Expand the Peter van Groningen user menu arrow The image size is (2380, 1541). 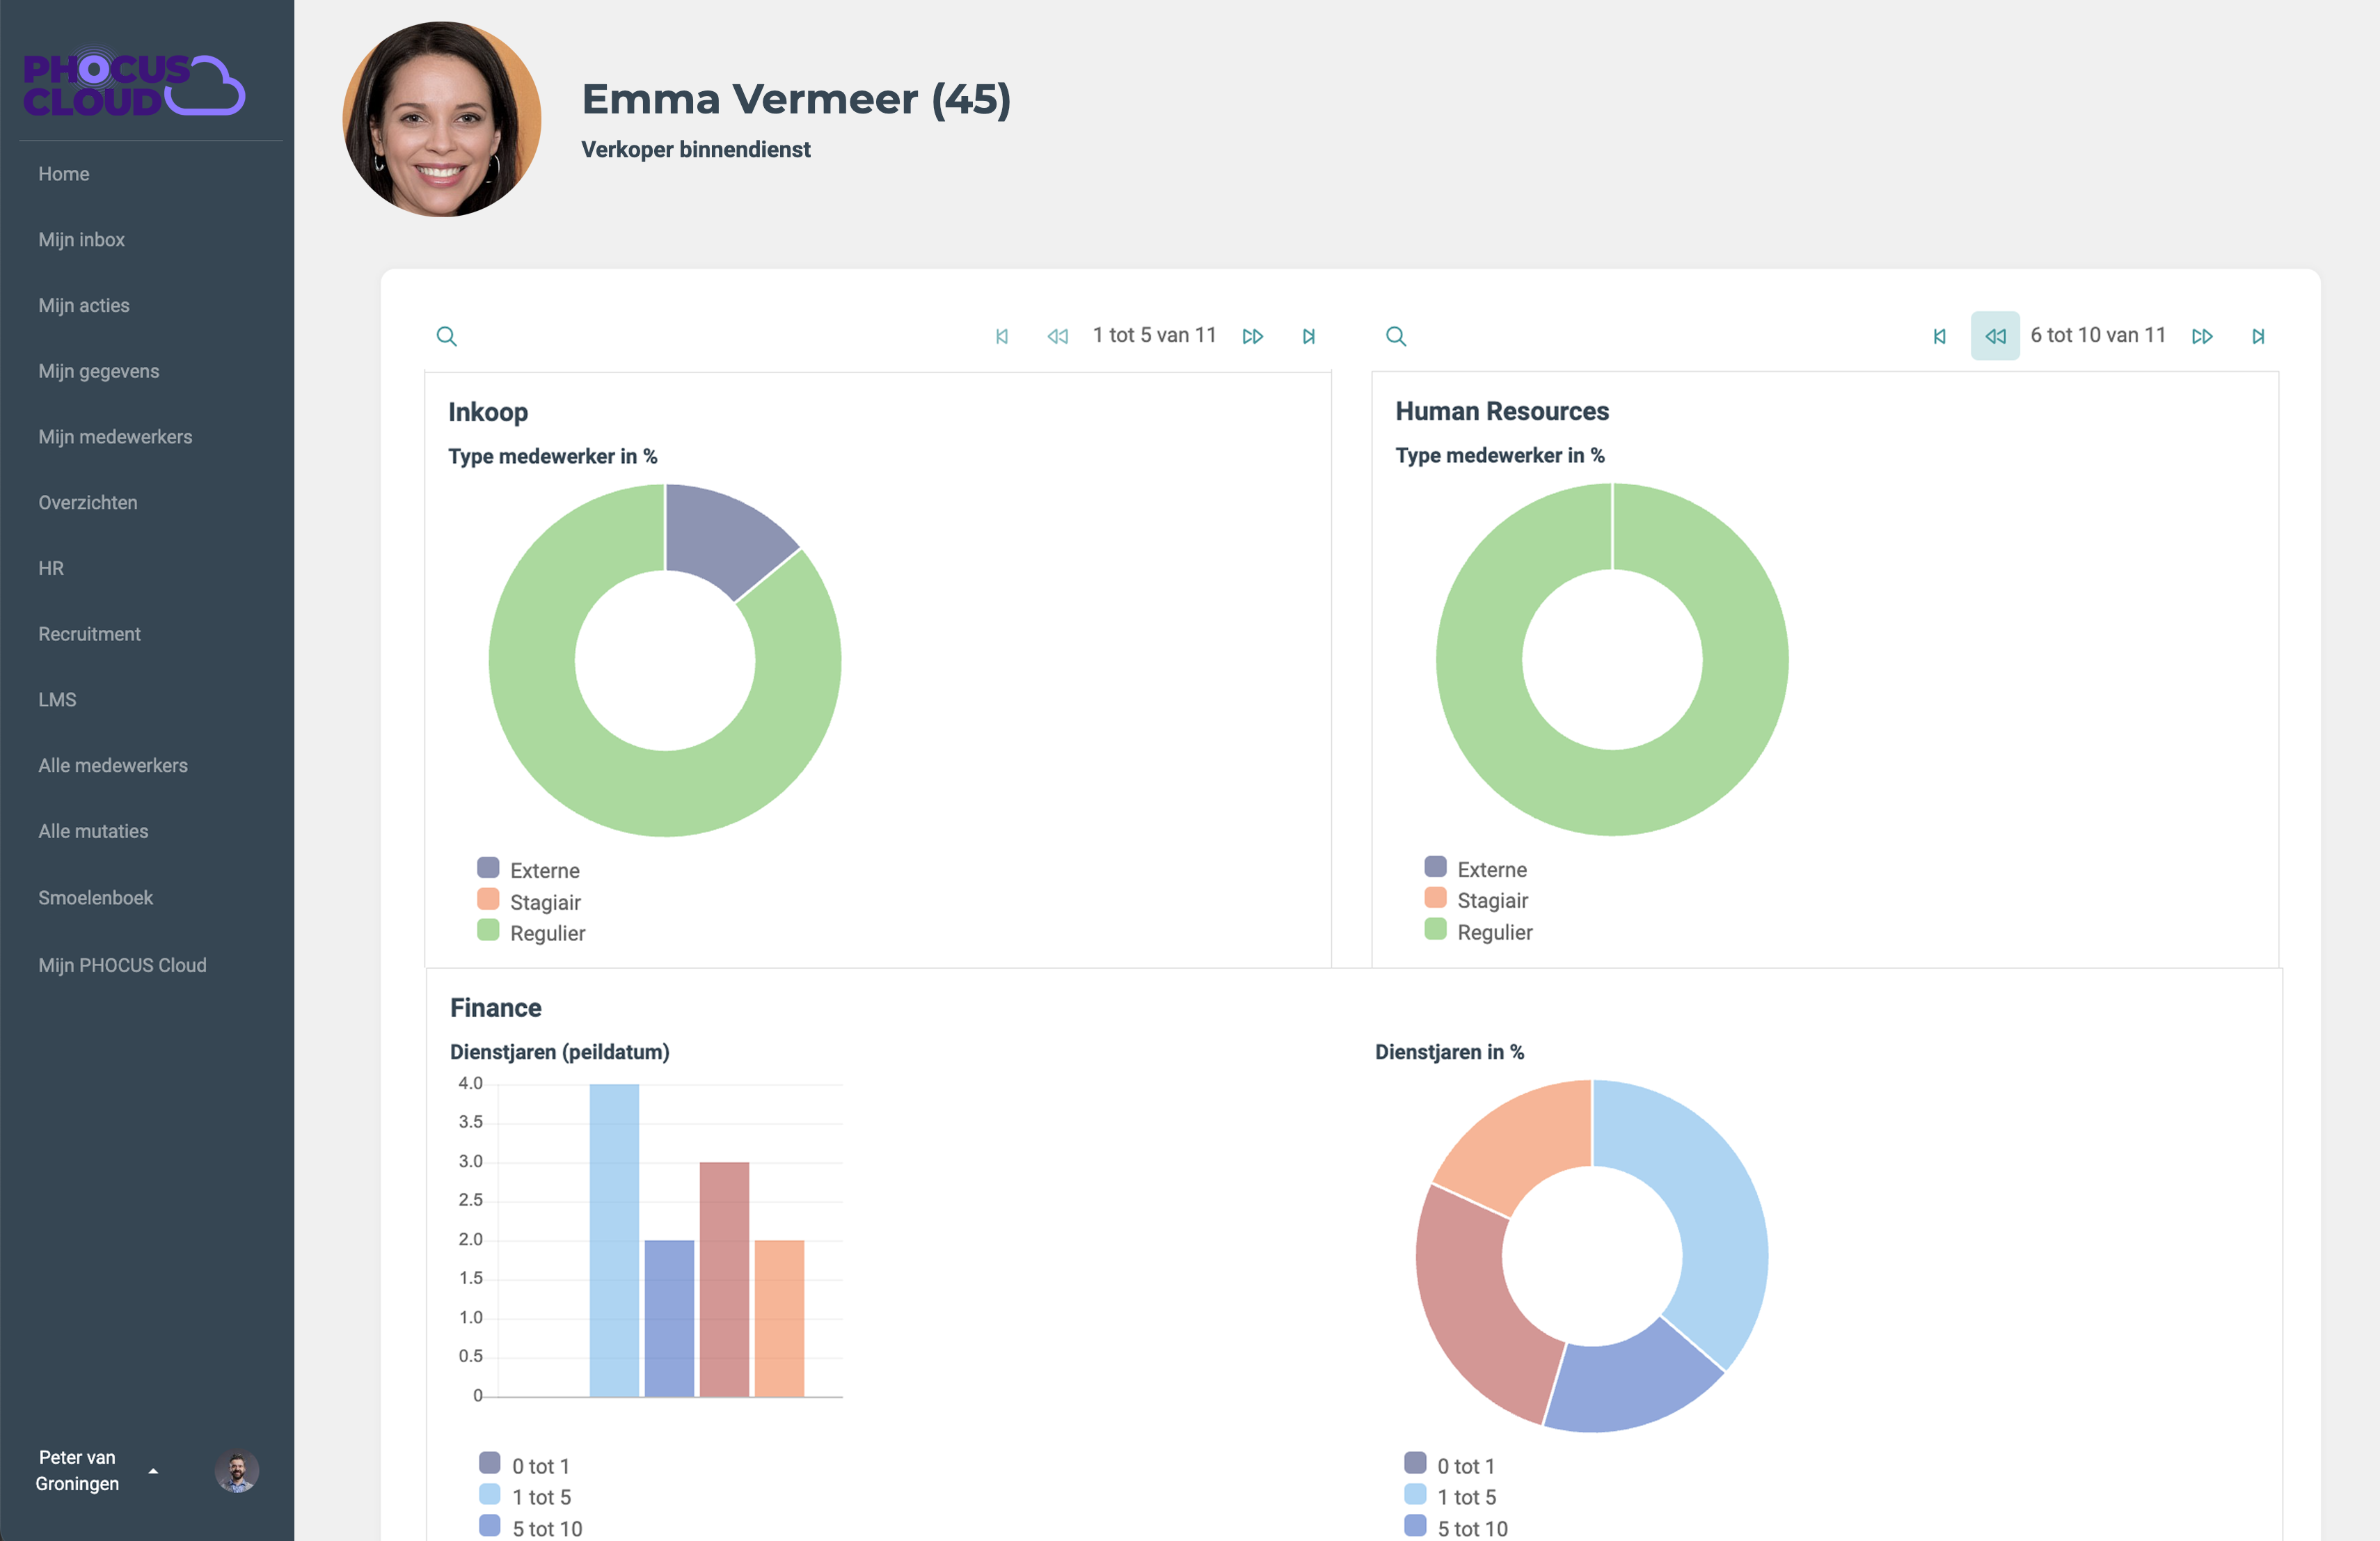coord(153,1471)
